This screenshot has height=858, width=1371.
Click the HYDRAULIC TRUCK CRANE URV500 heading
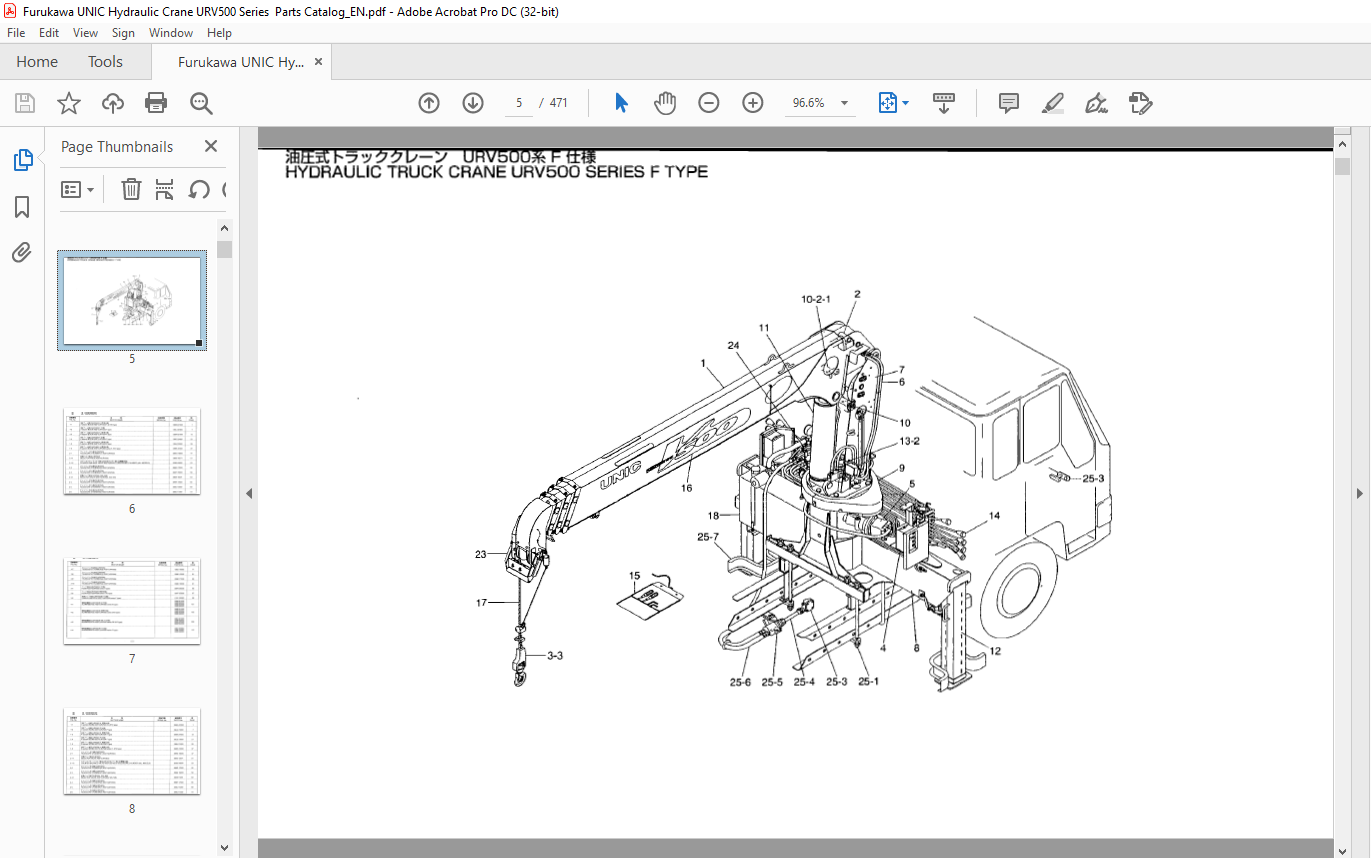point(496,172)
